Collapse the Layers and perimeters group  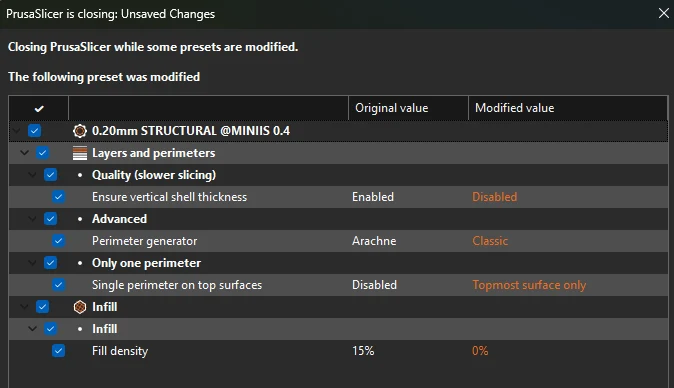click(x=25, y=153)
